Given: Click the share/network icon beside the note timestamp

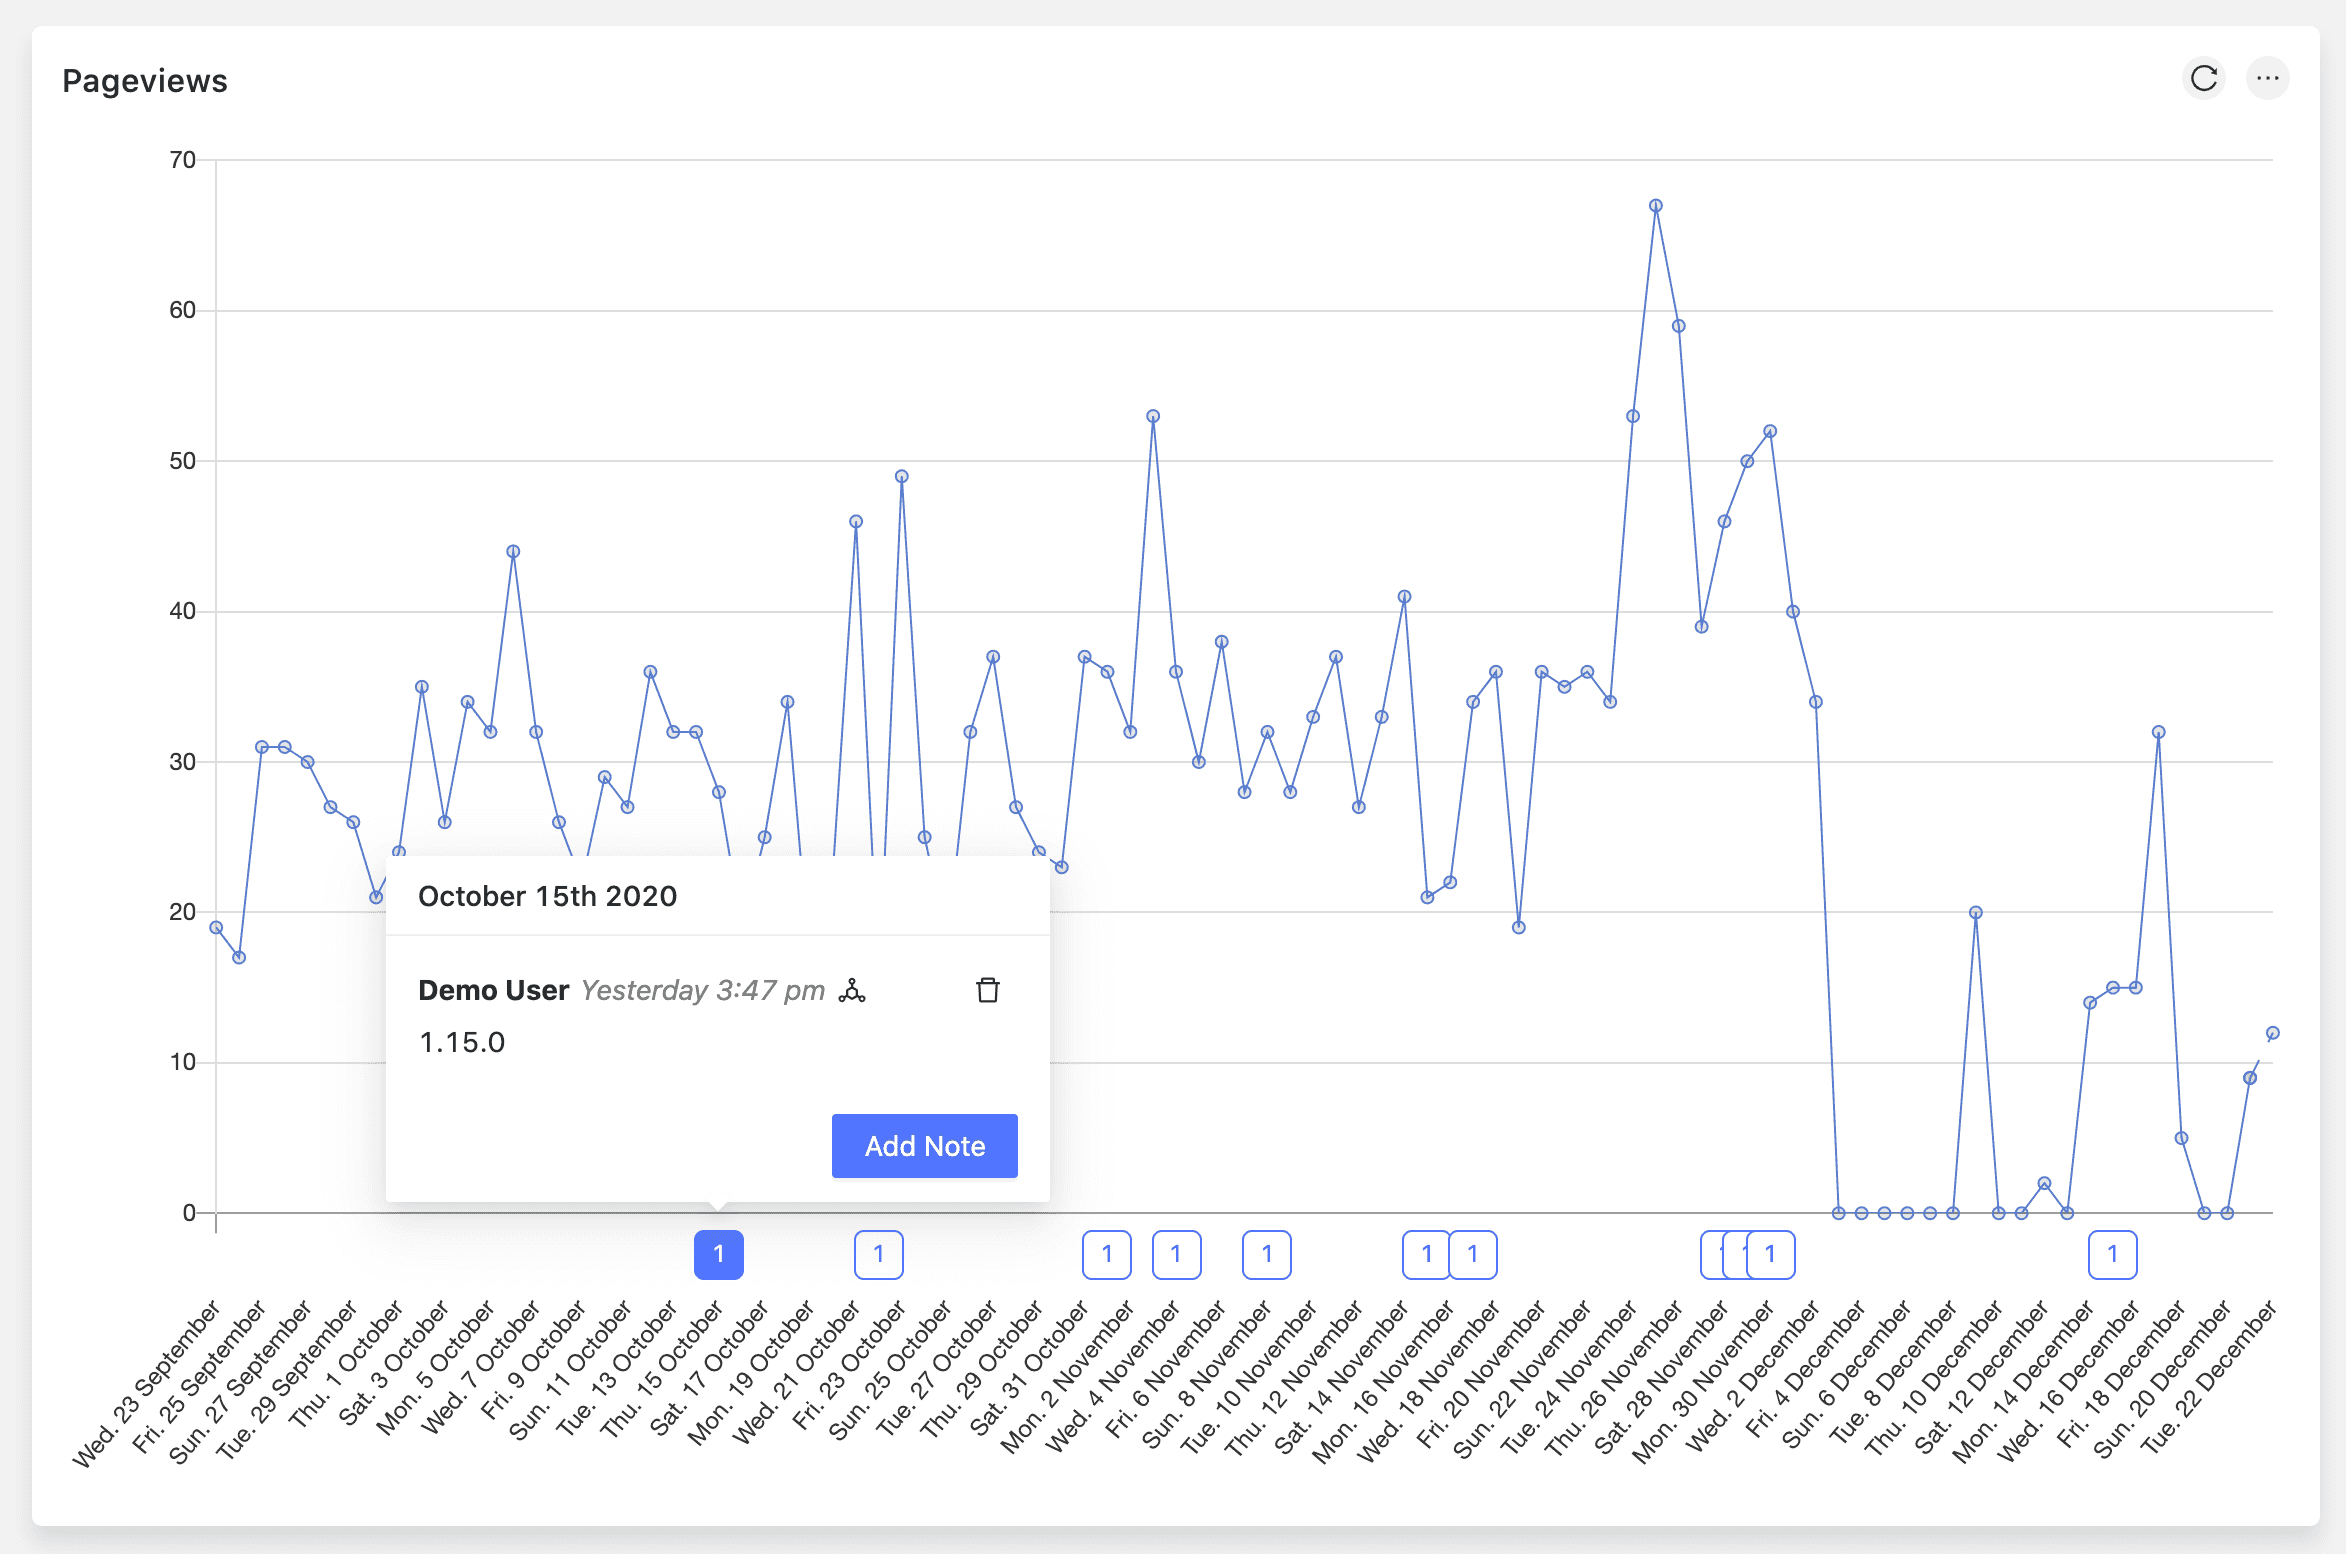Looking at the screenshot, I should coord(852,990).
